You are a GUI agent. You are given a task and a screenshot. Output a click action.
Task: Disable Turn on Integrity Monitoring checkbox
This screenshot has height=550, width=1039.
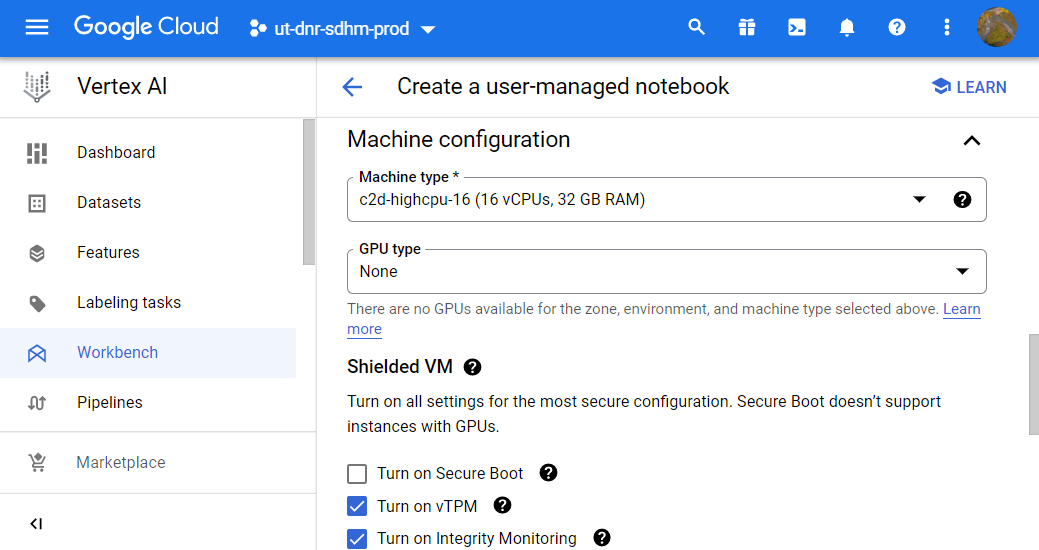(357, 538)
